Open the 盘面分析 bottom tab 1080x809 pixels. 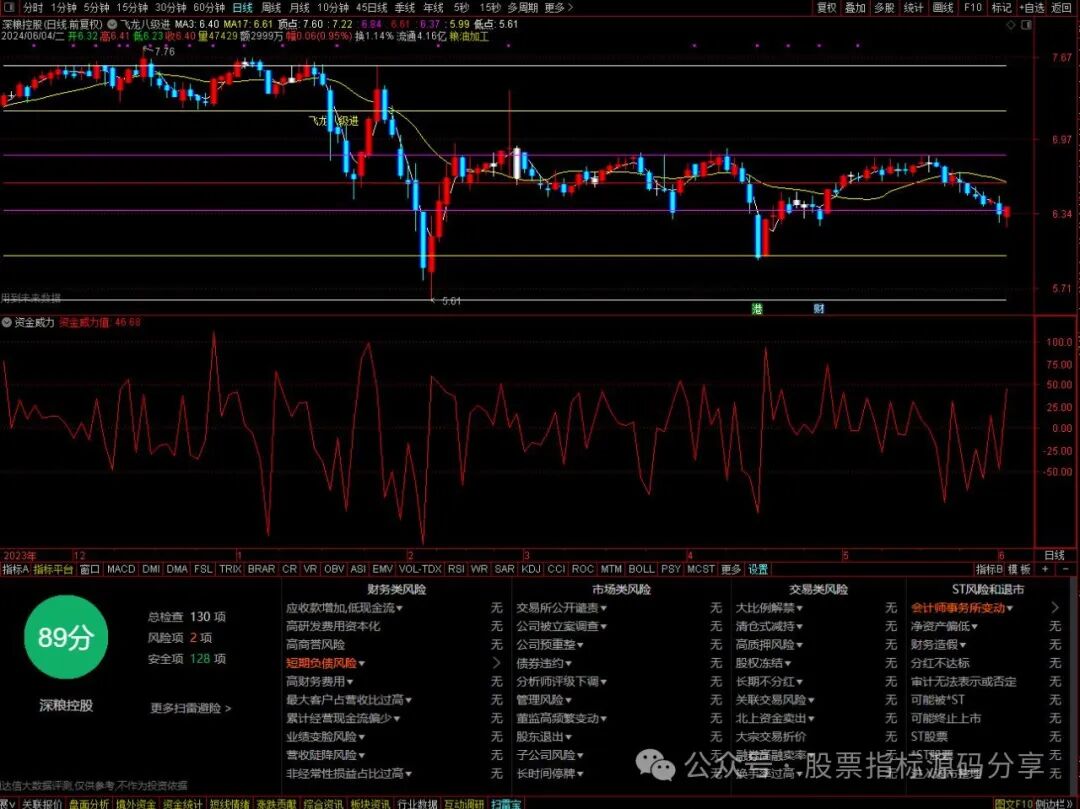[89, 803]
